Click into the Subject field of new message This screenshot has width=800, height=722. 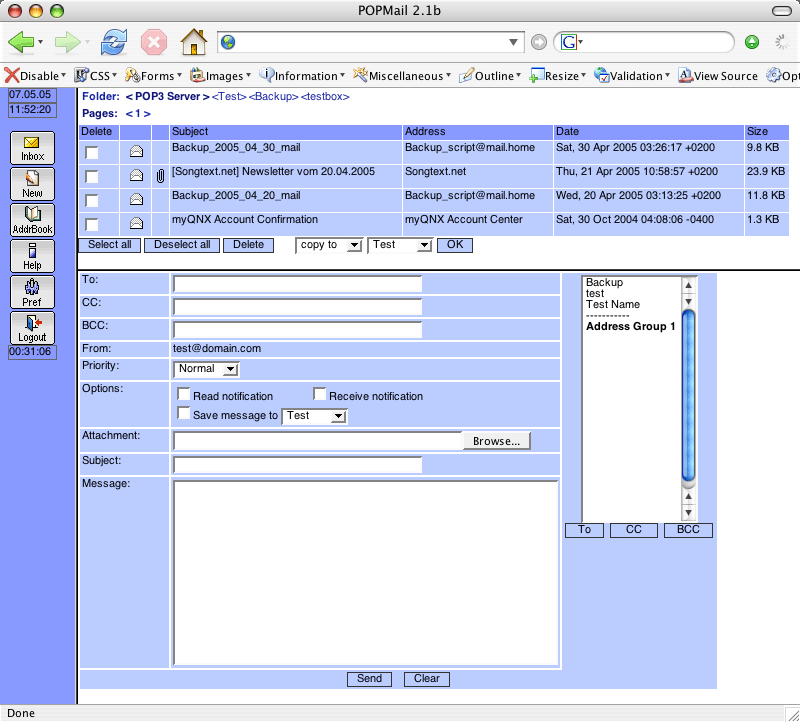coord(297,465)
